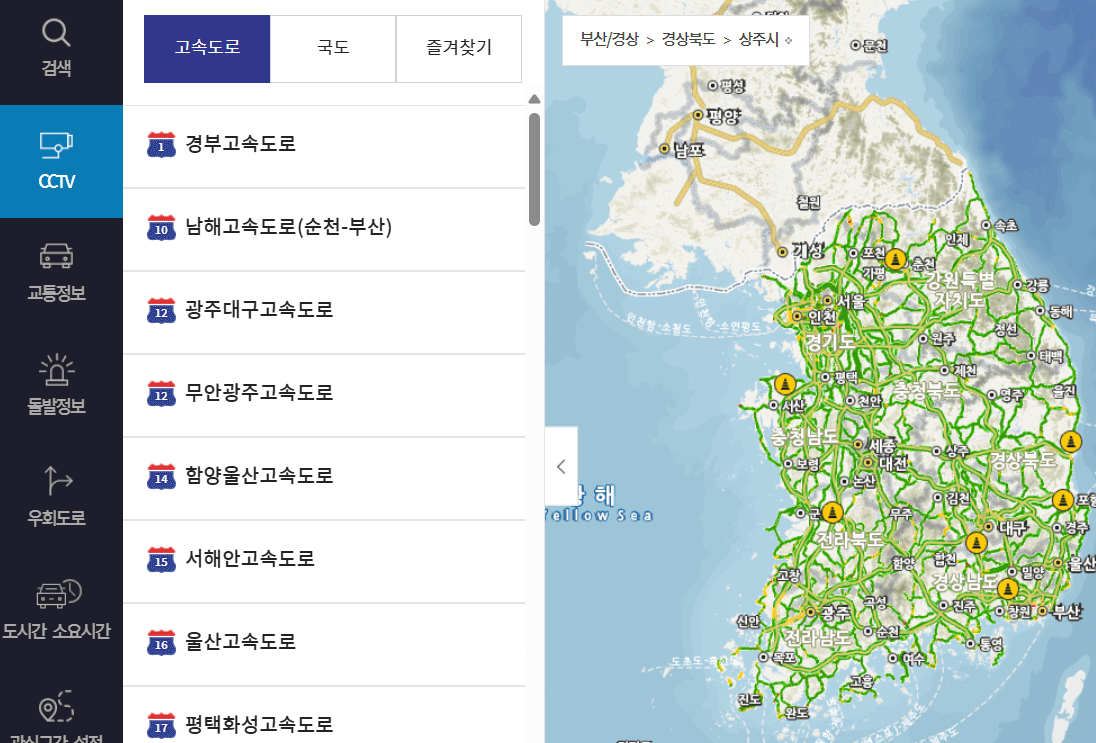Switch to the 즐겨찾기 favorites tab
The height and width of the screenshot is (743, 1096).
click(x=459, y=48)
